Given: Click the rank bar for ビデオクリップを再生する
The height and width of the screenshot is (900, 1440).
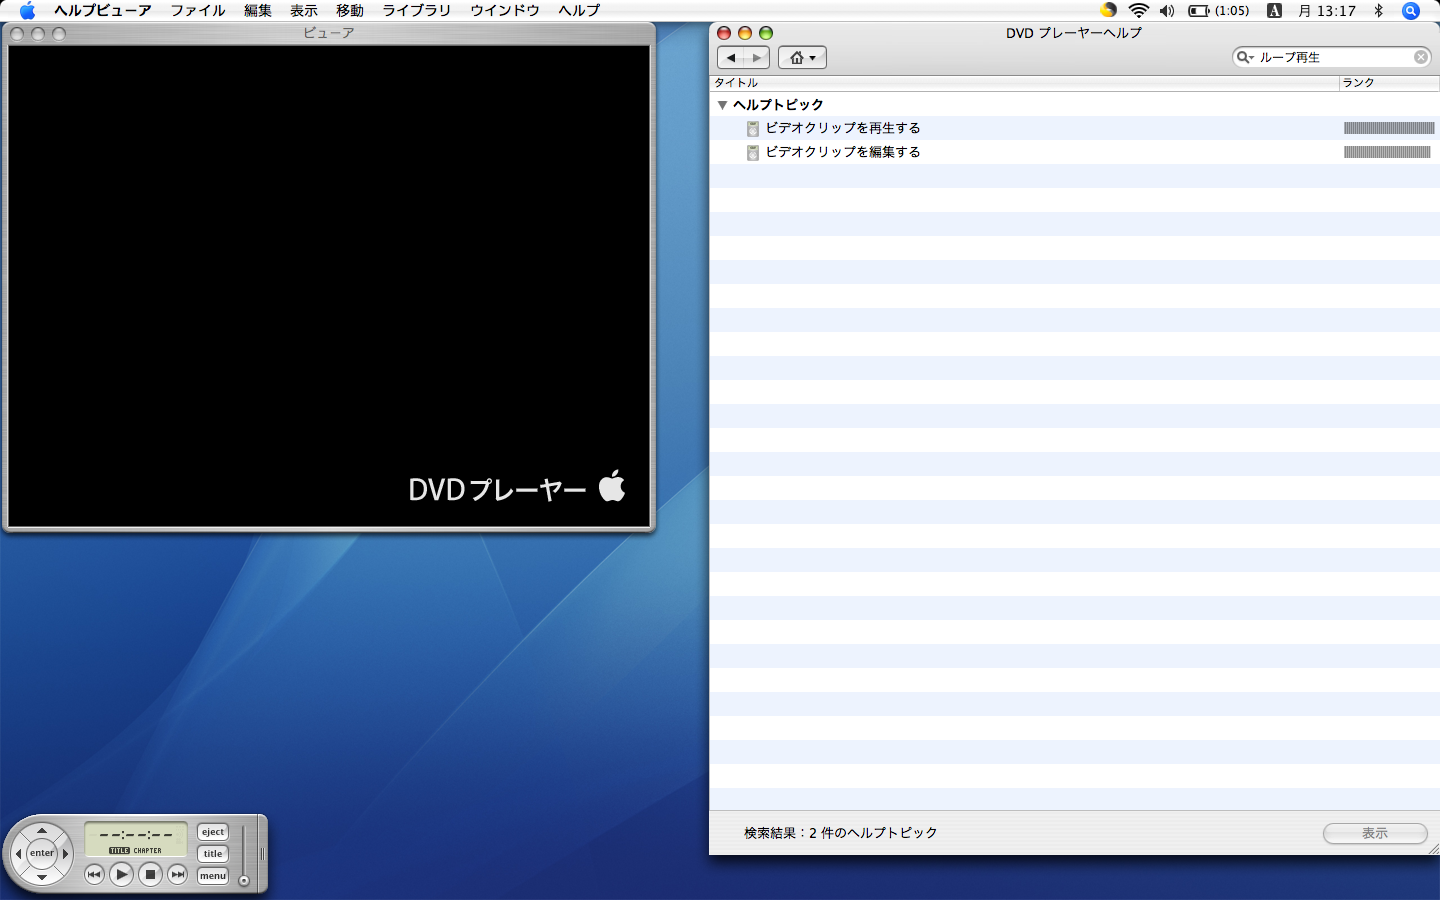Looking at the screenshot, I should pyautogui.click(x=1389, y=128).
